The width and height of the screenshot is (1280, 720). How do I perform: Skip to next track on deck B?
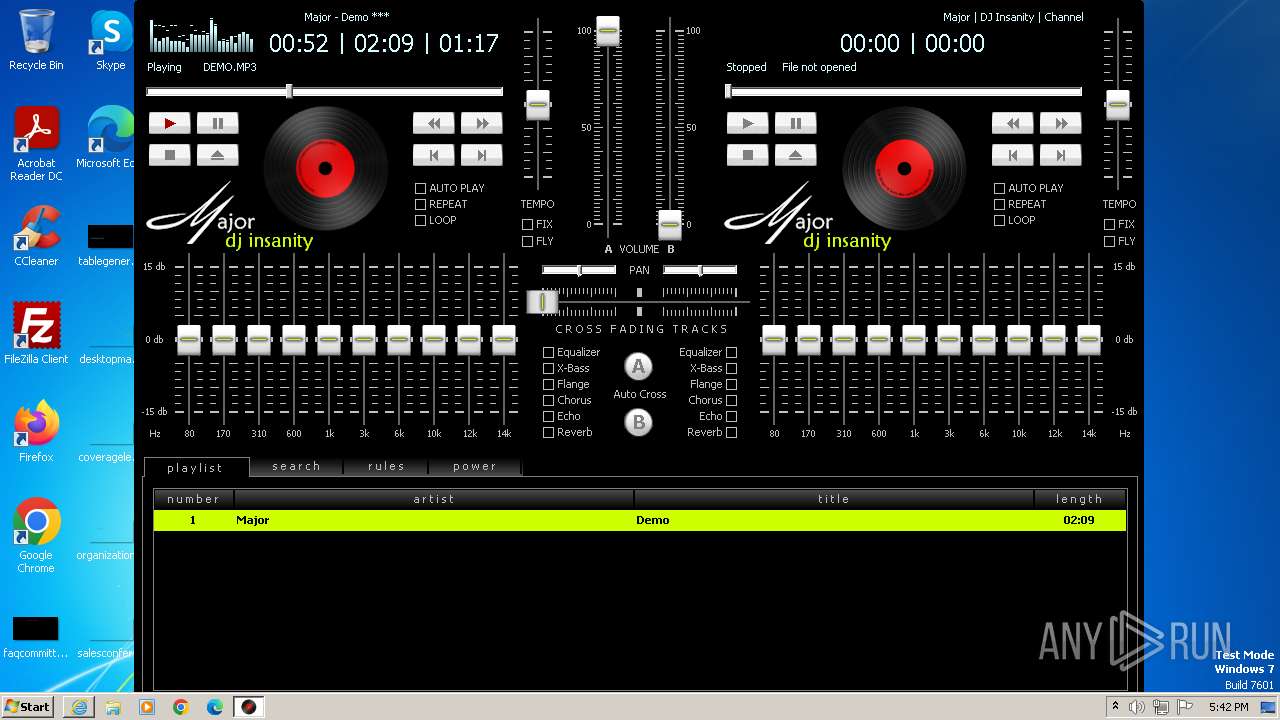click(x=1060, y=155)
